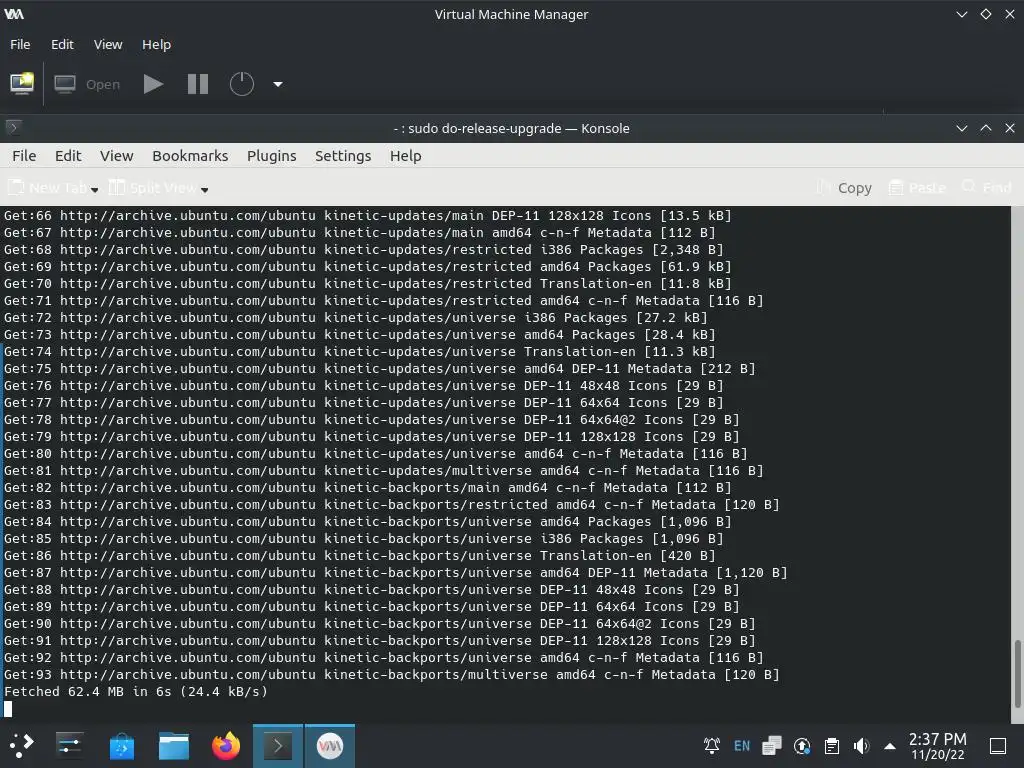1024x768 pixels.
Task: Open View menu in Virtual Machine Manager
Action: point(108,44)
